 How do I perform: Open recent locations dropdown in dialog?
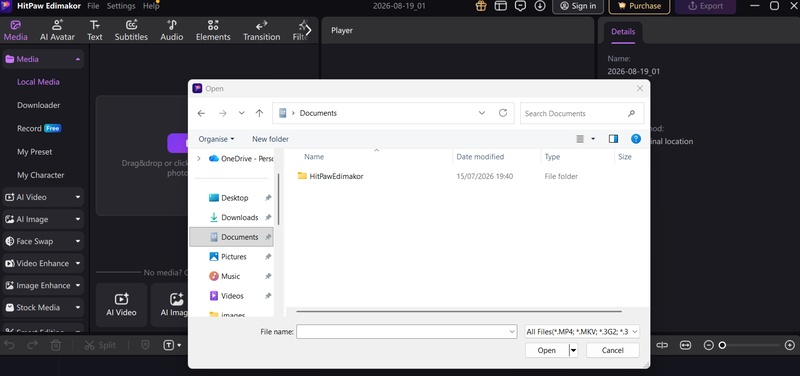tap(241, 113)
